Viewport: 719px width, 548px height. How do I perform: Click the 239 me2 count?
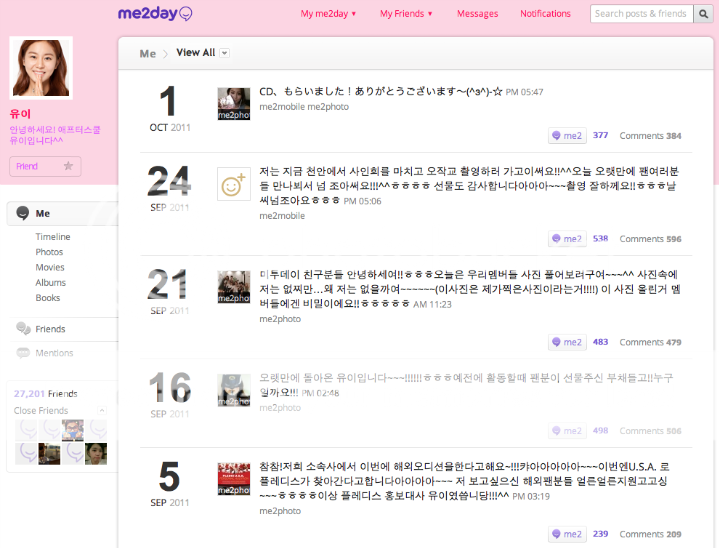600,534
